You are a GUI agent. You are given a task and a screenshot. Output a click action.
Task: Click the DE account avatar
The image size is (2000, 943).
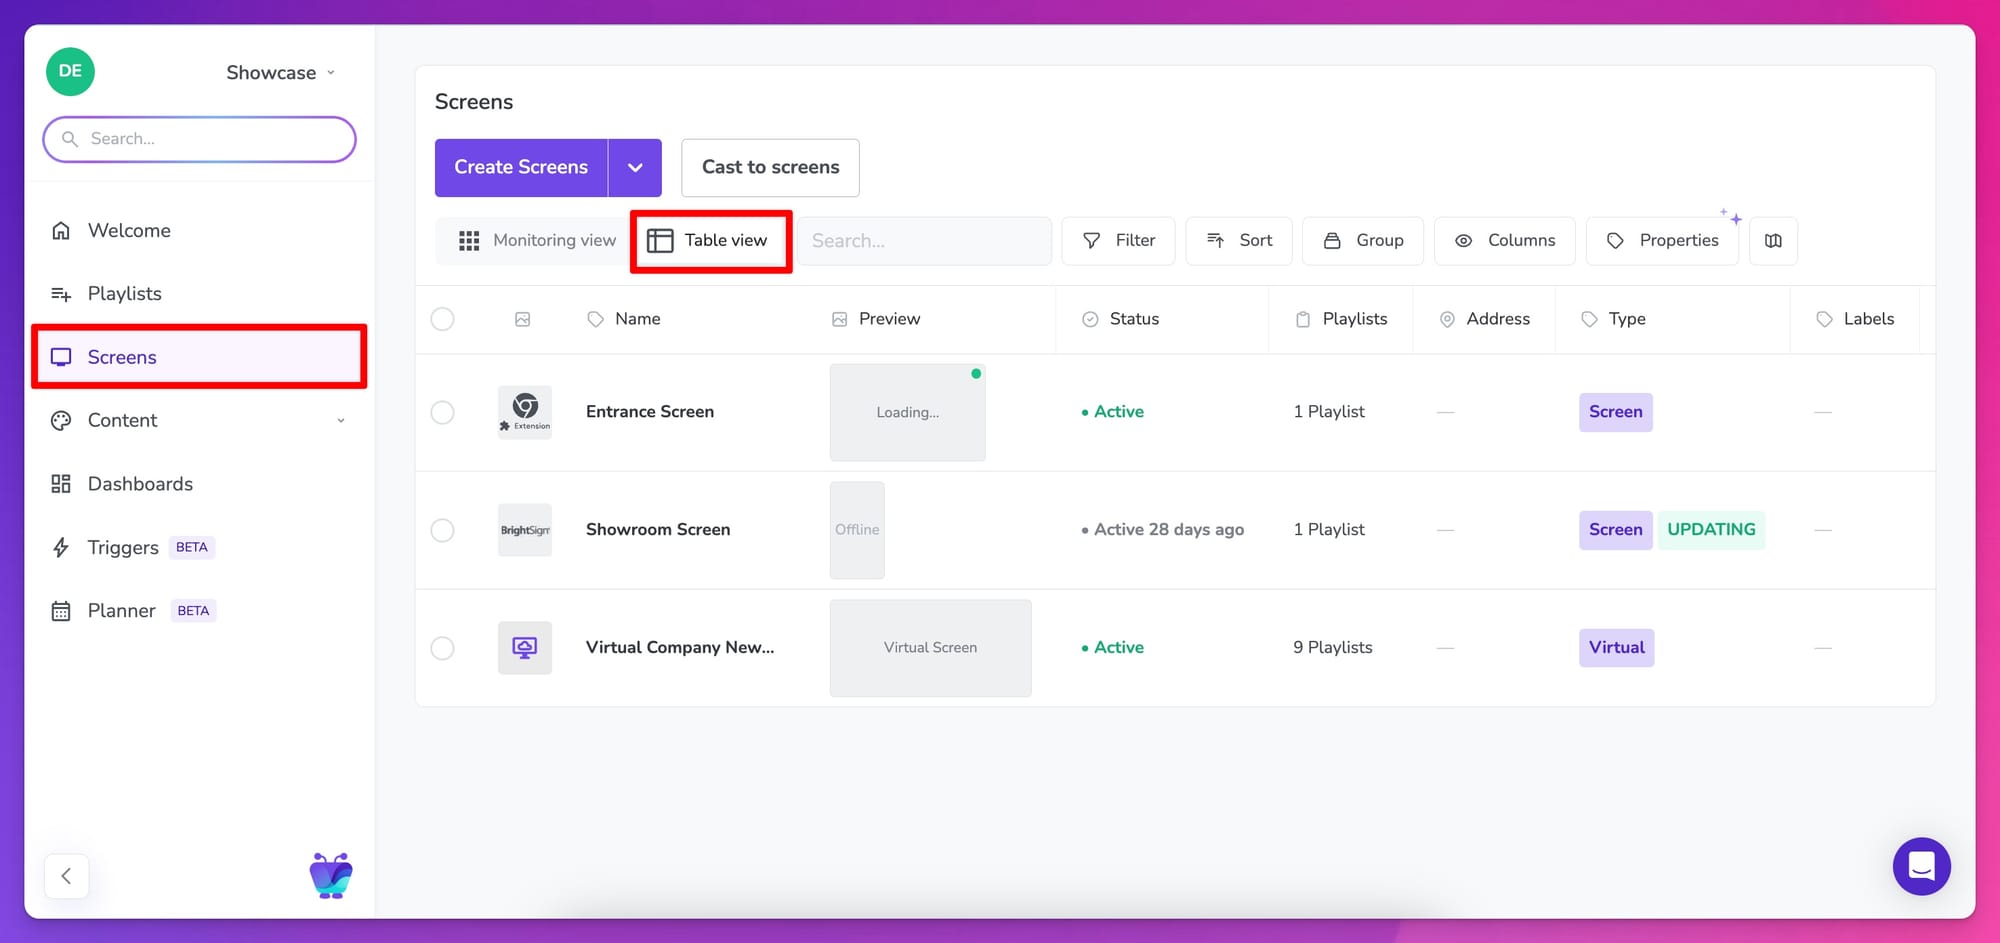(x=70, y=72)
